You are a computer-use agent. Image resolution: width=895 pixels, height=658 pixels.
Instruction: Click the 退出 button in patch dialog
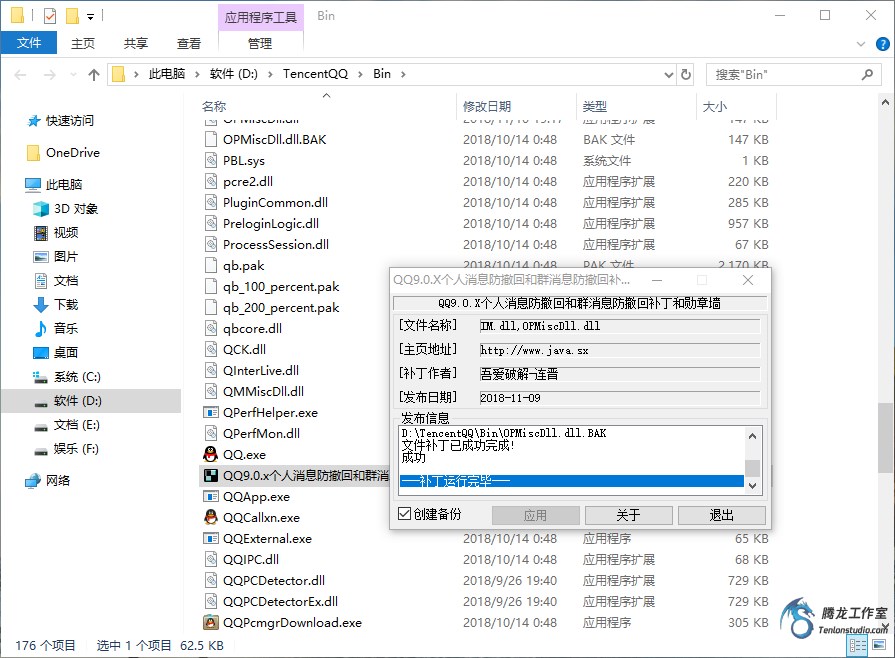pyautogui.click(x=721, y=515)
